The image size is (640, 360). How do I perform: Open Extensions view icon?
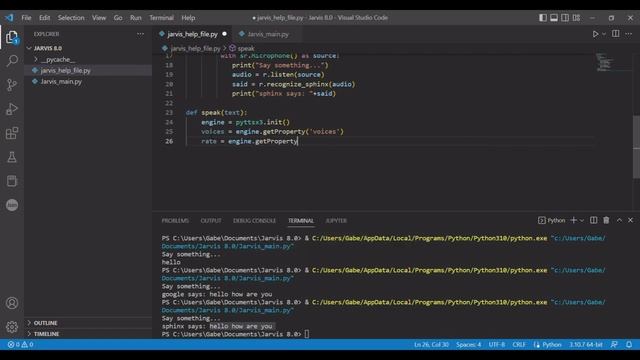[12, 133]
